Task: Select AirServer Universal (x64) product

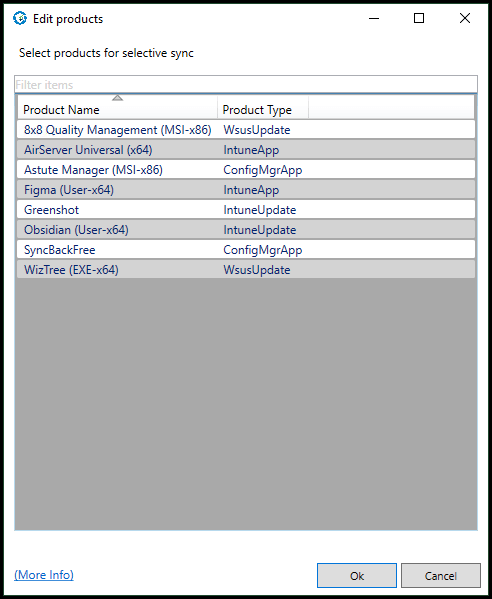Action: (246, 150)
